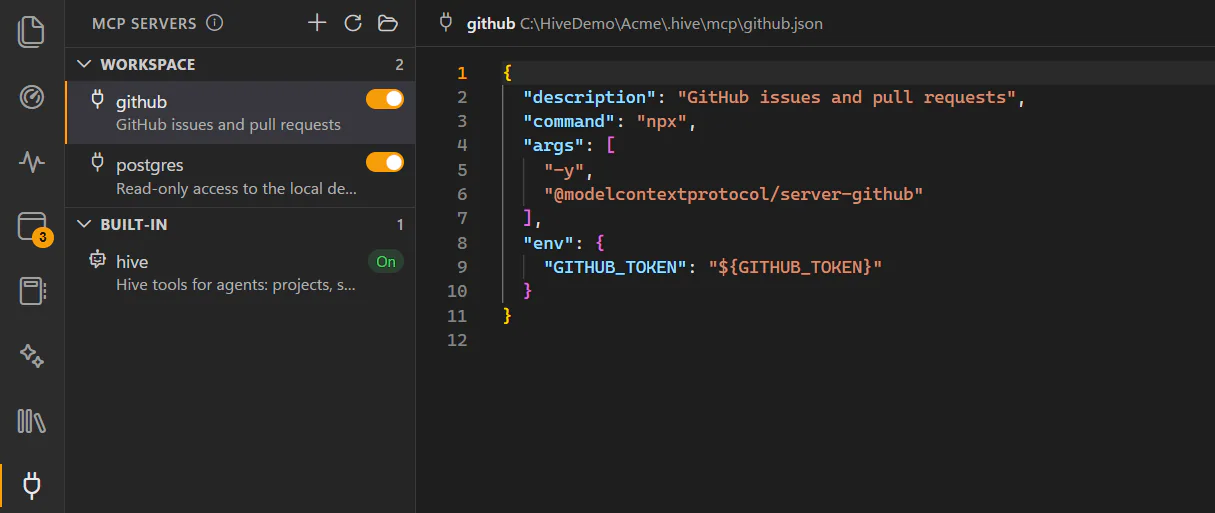Click line number 12 in the gutter

point(457,340)
